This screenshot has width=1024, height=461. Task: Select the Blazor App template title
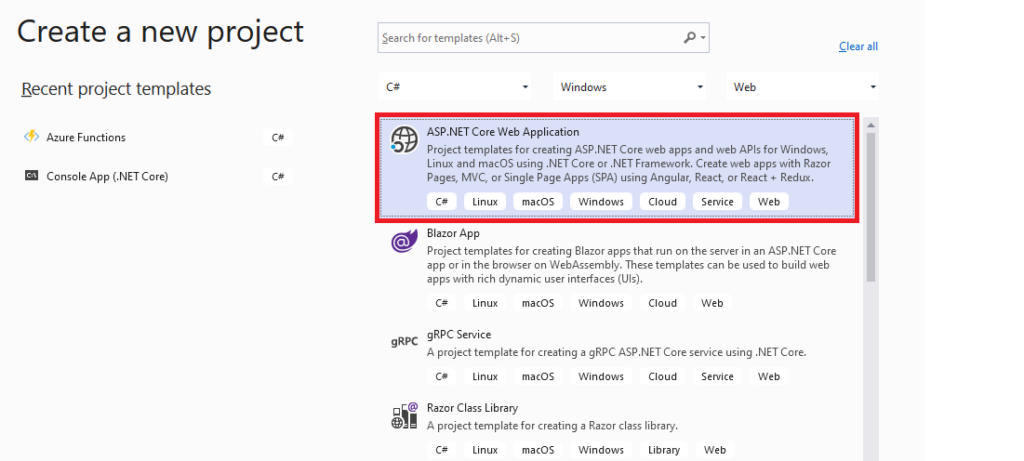(453, 233)
